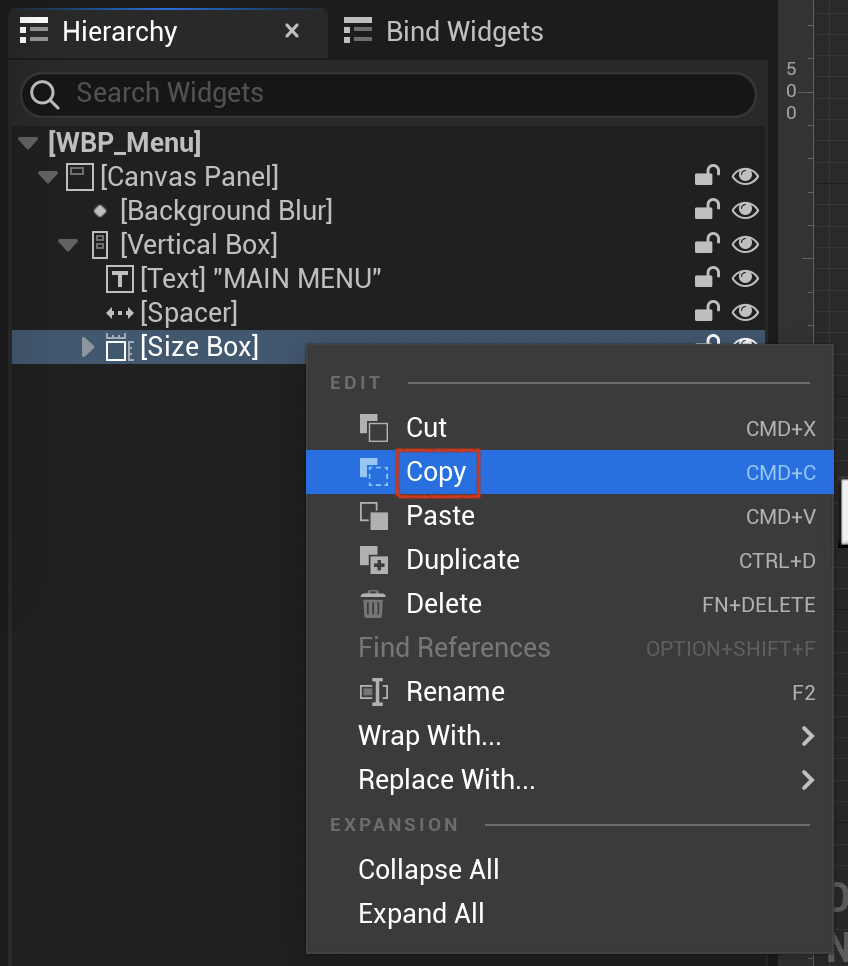Choose Collapse All in the Expansion section
The height and width of the screenshot is (966, 848).
(429, 870)
